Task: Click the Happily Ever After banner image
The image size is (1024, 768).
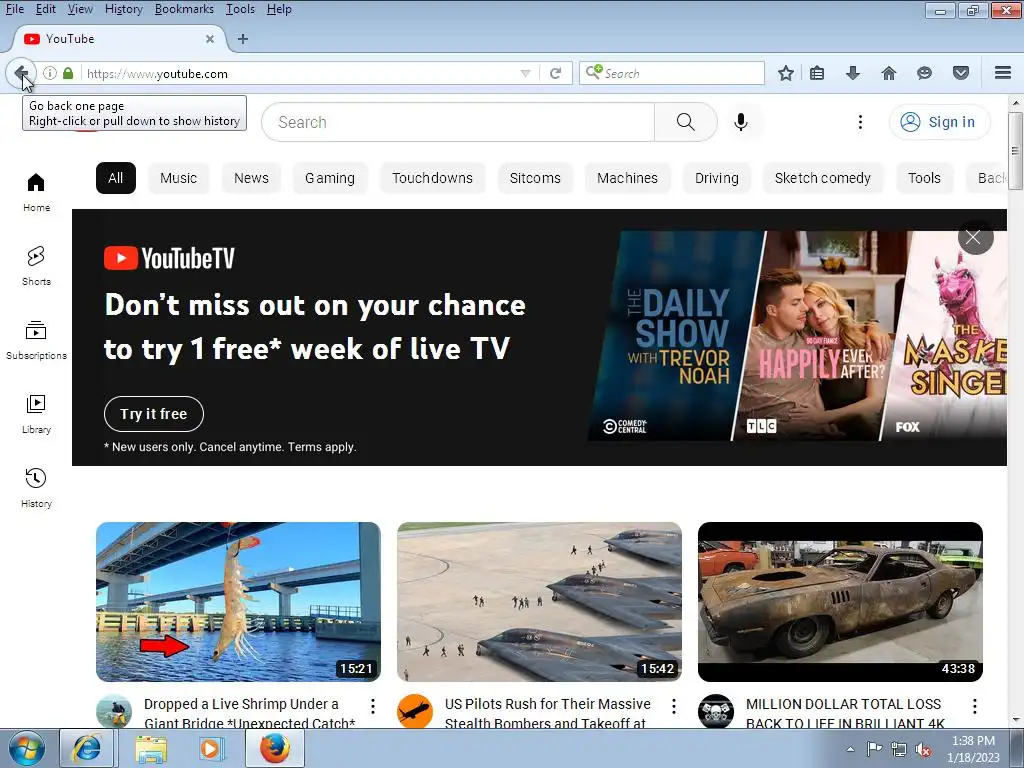Action: (821, 336)
